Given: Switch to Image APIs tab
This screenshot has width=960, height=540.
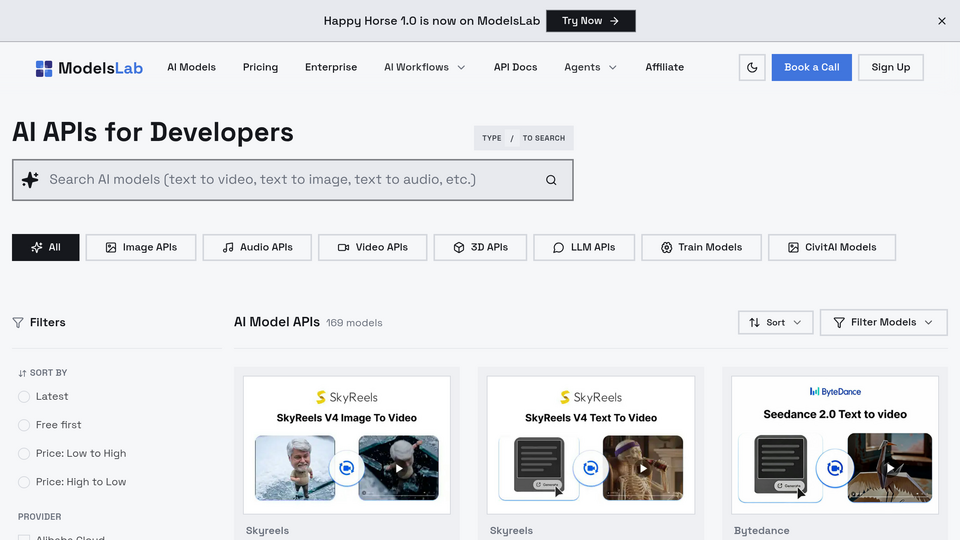Looking at the screenshot, I should 141,247.
